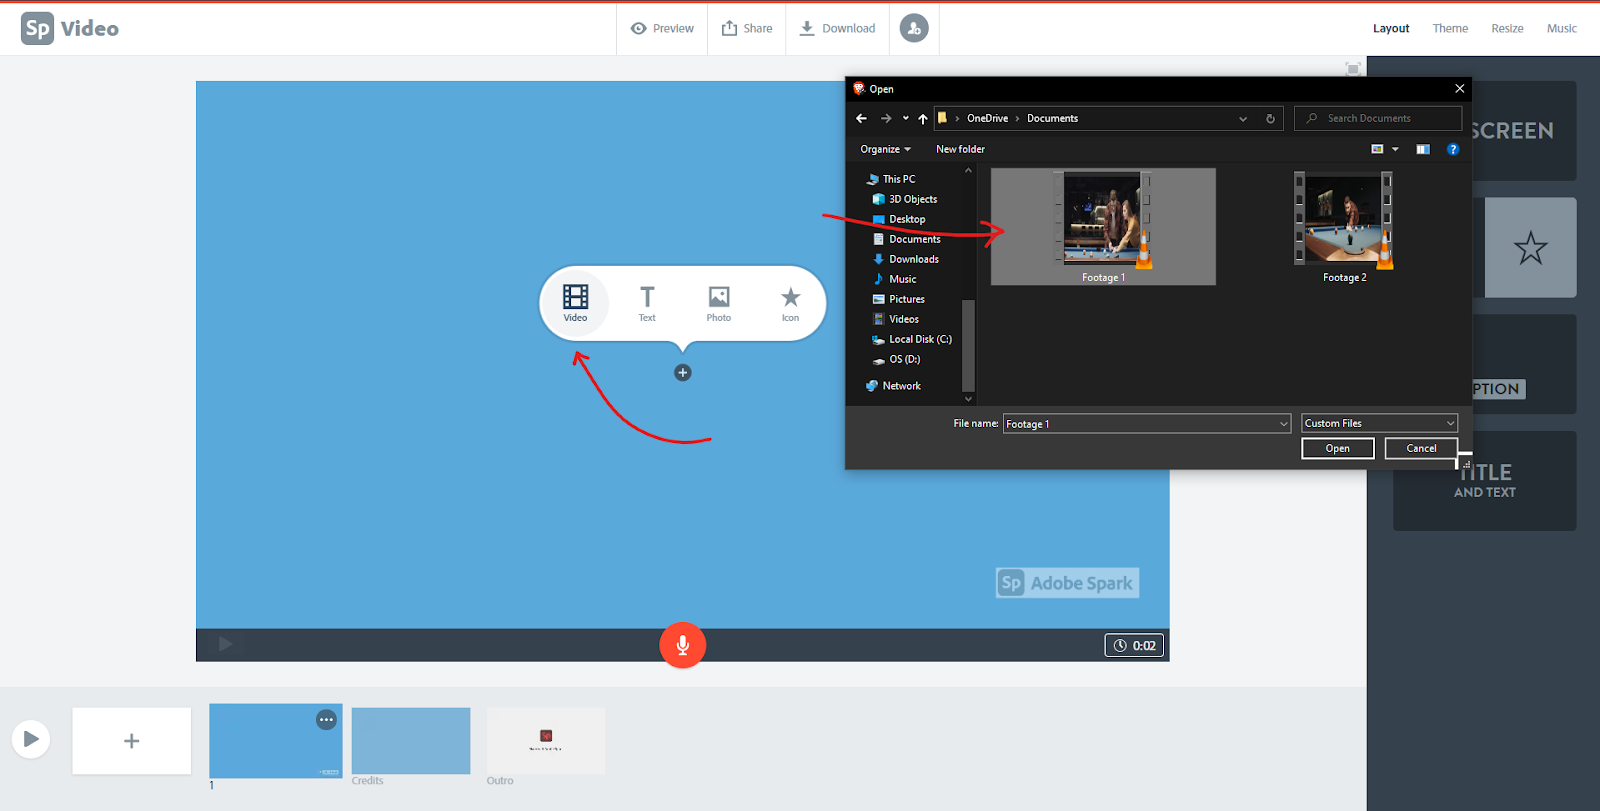Open the view options dropdown arrow
1600x811 pixels.
1395,149
